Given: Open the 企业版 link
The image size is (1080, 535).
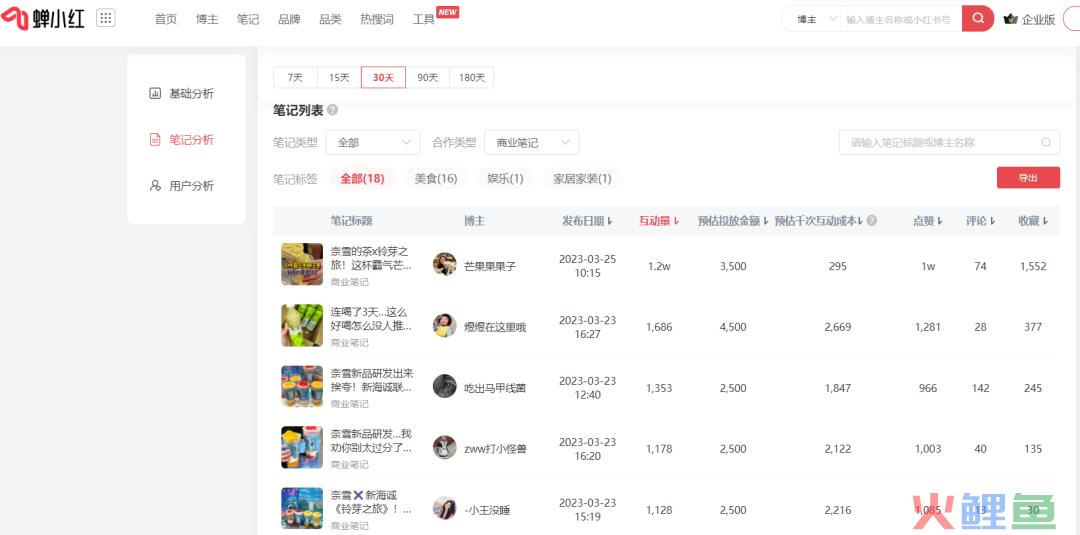Looking at the screenshot, I should (1039, 19).
